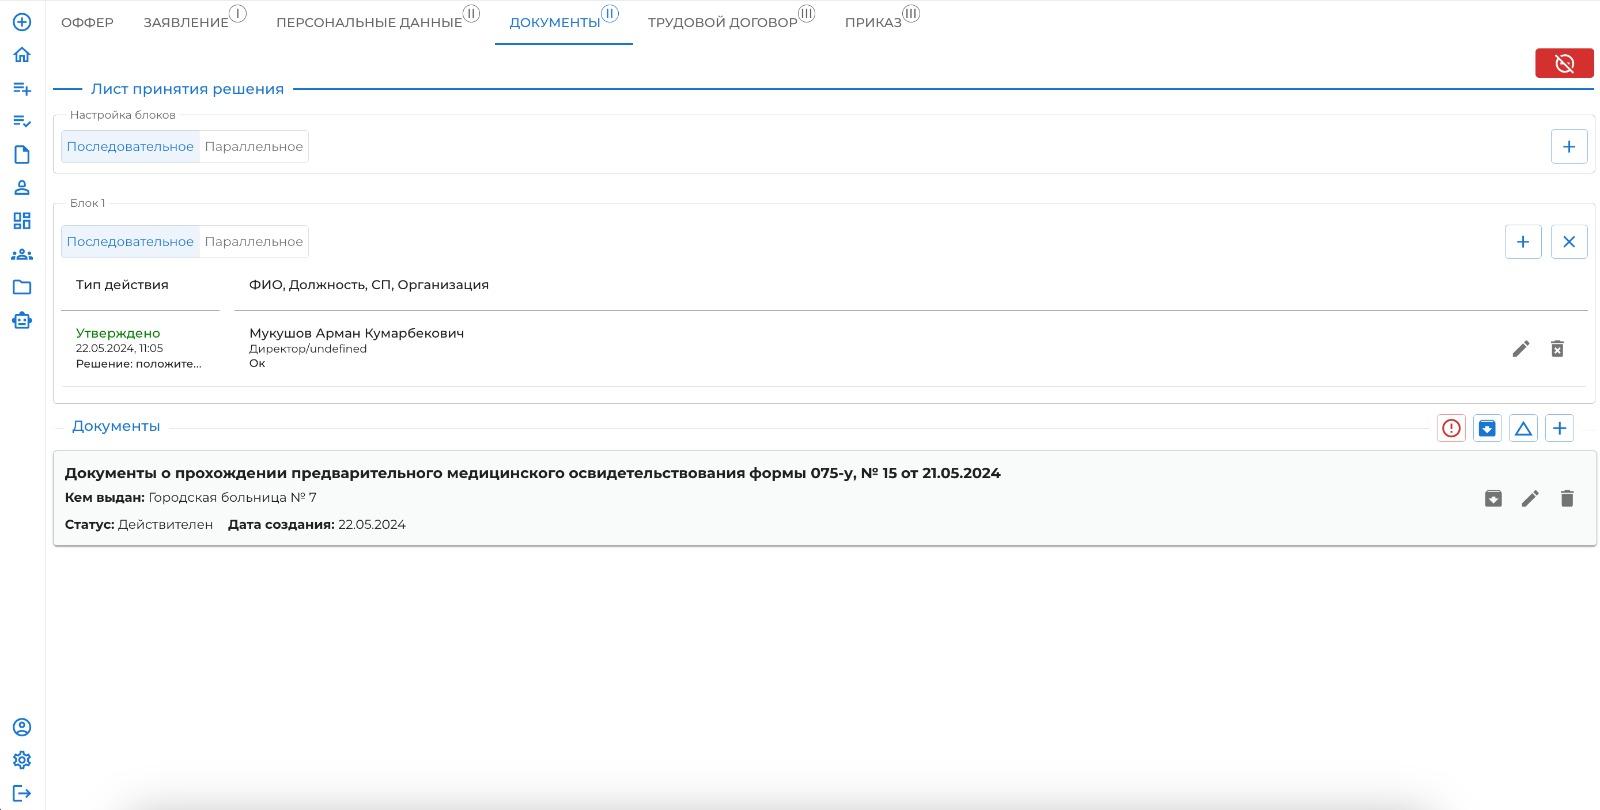
Task: Add a new document with plus button
Action: point(1559,428)
